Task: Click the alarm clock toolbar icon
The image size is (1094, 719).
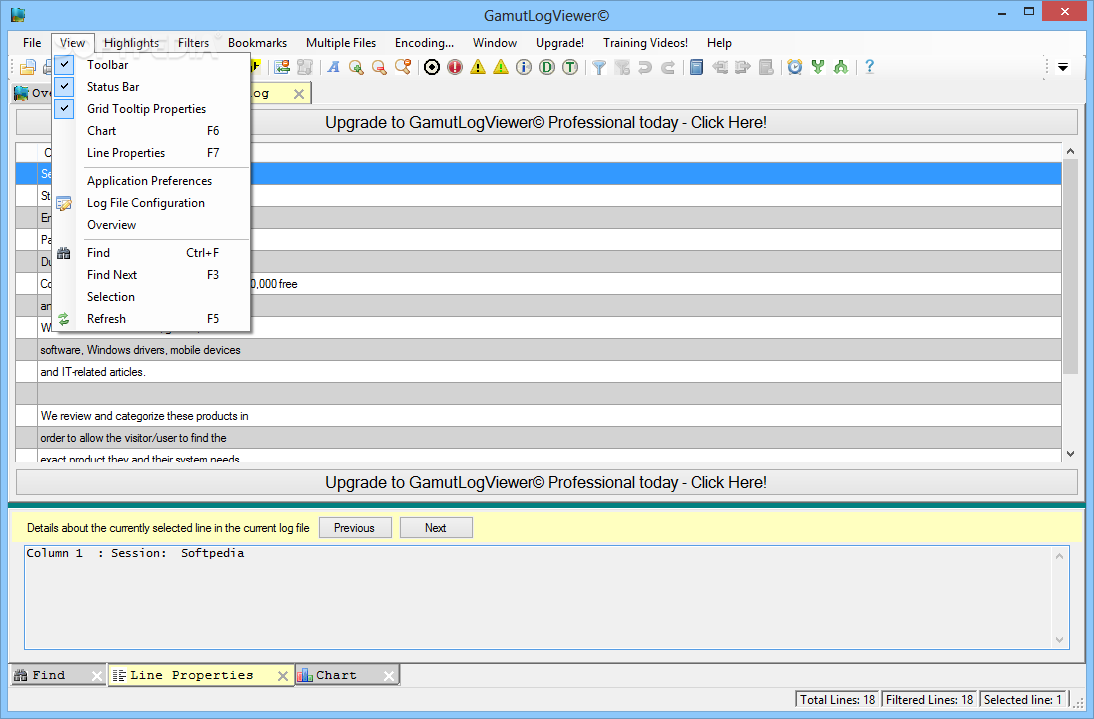Action: (x=795, y=67)
